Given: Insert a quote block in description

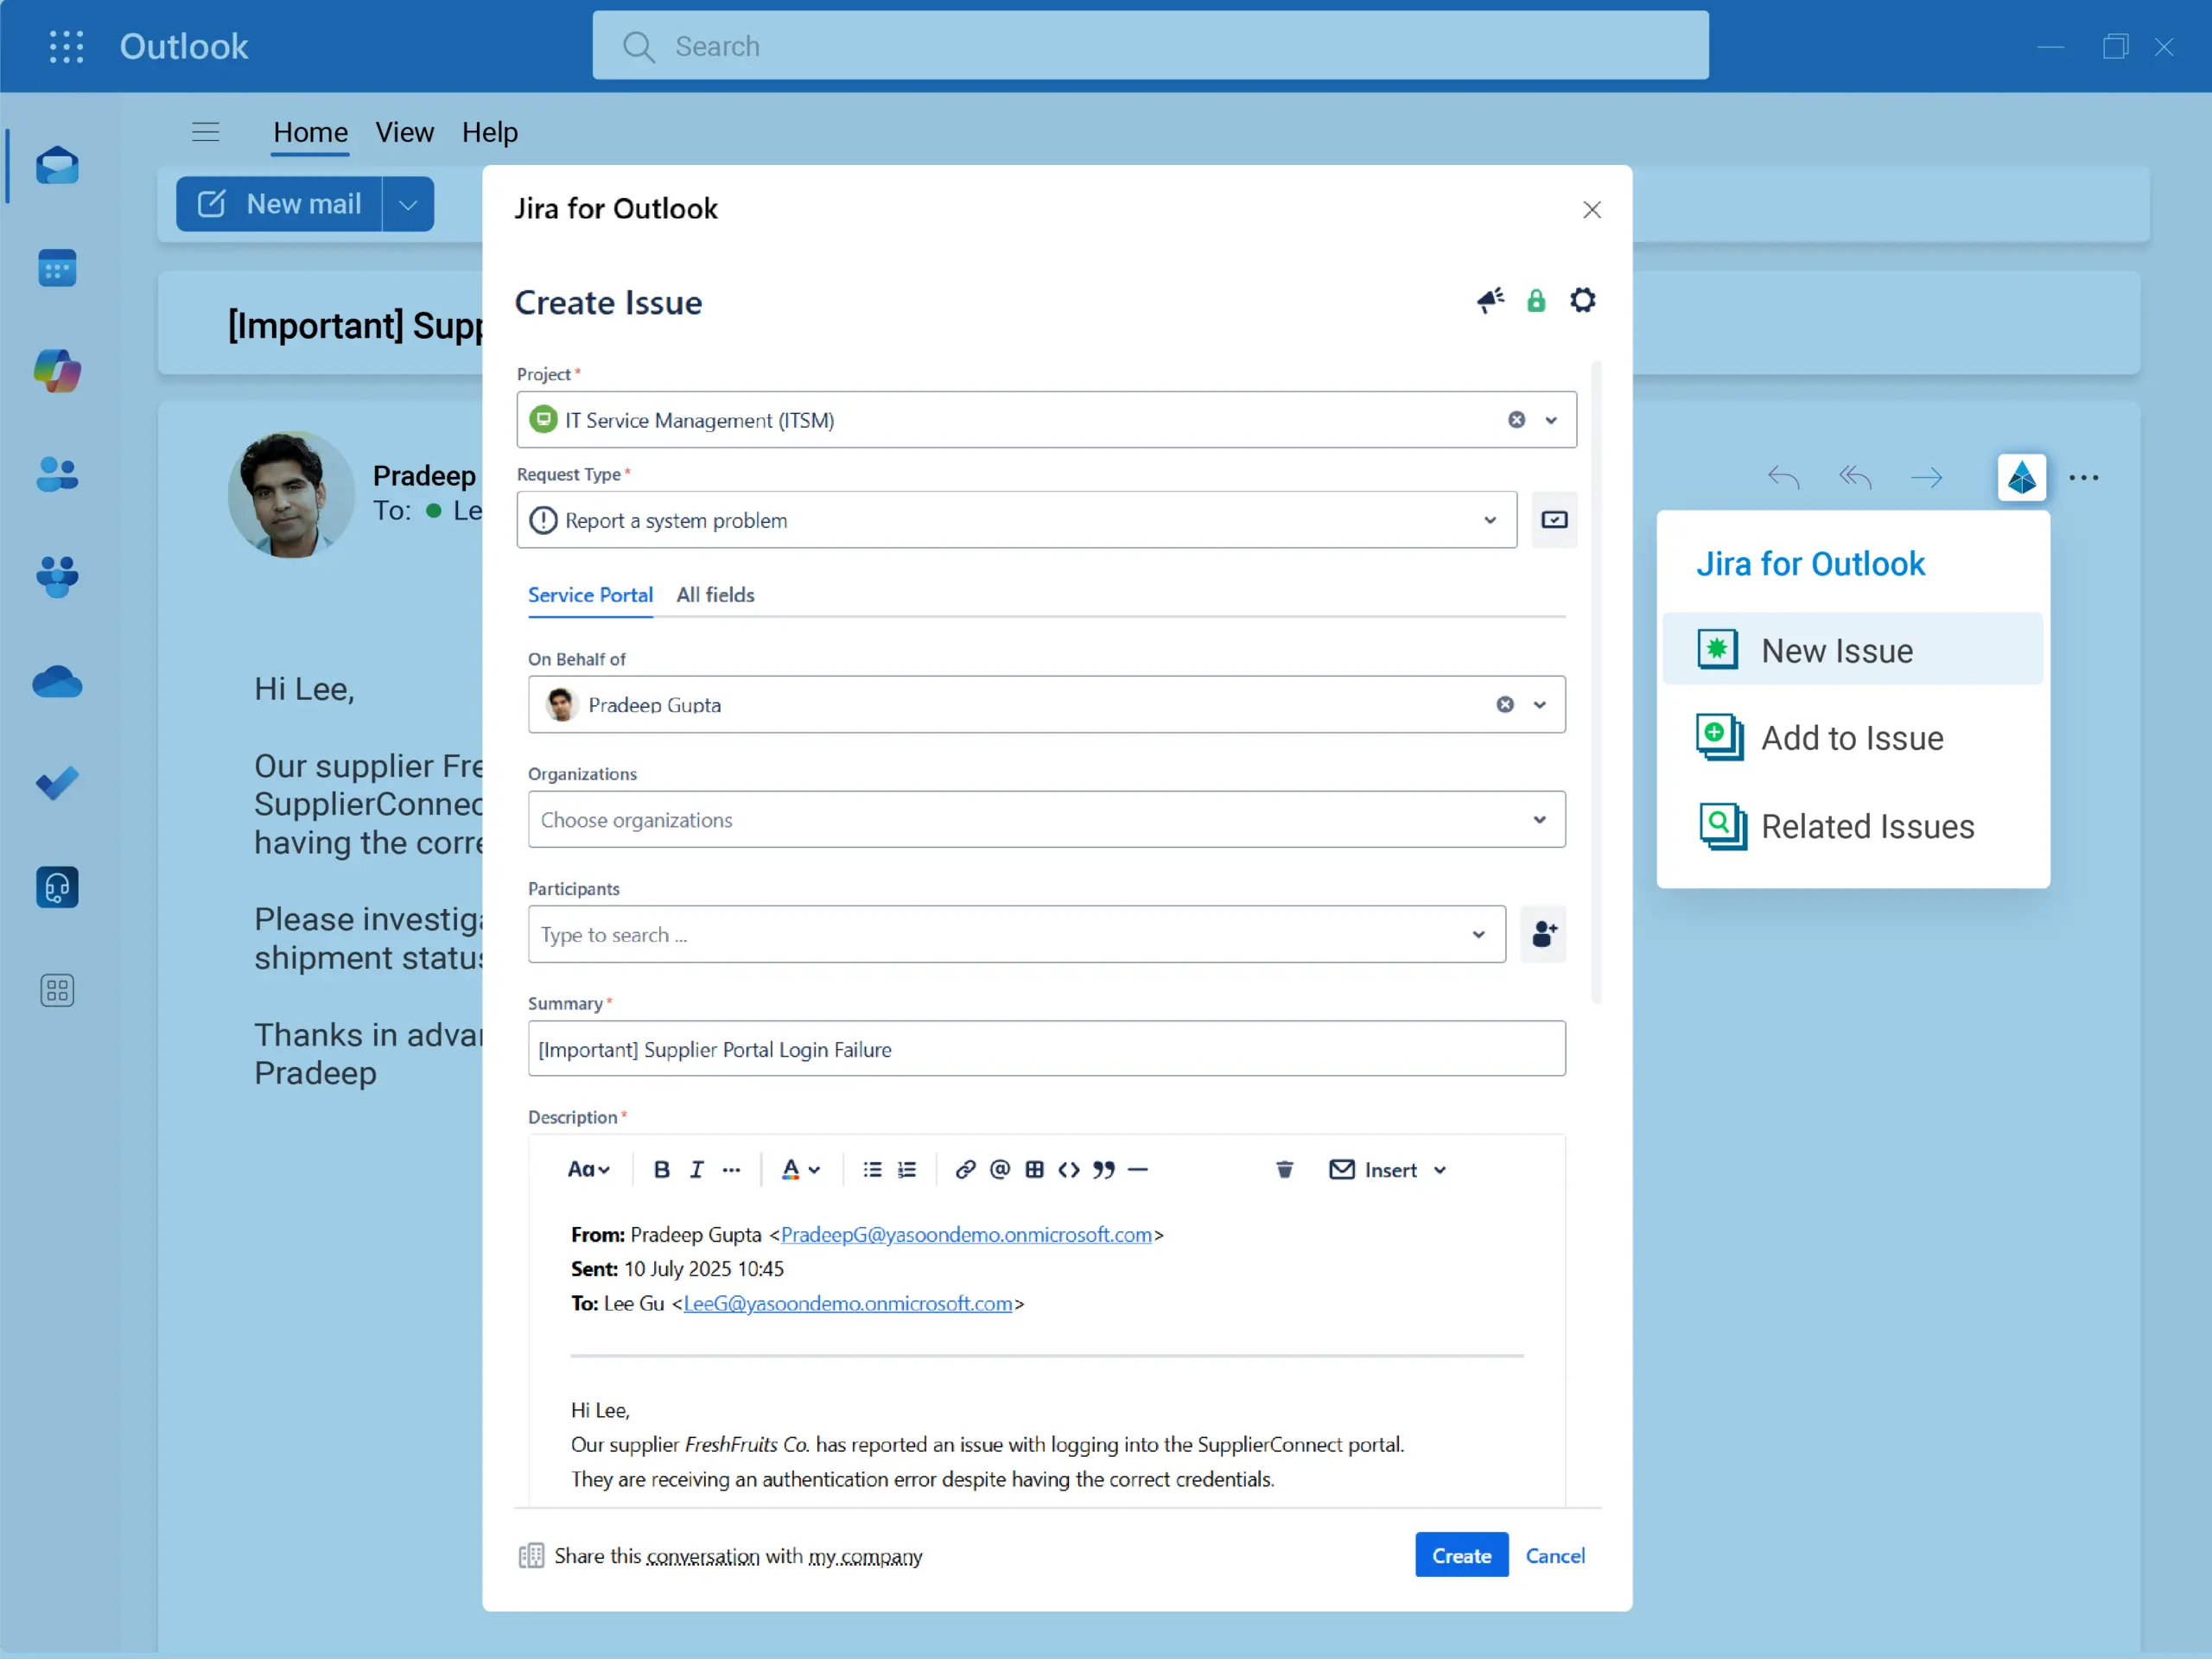Looking at the screenshot, I should 1104,1169.
